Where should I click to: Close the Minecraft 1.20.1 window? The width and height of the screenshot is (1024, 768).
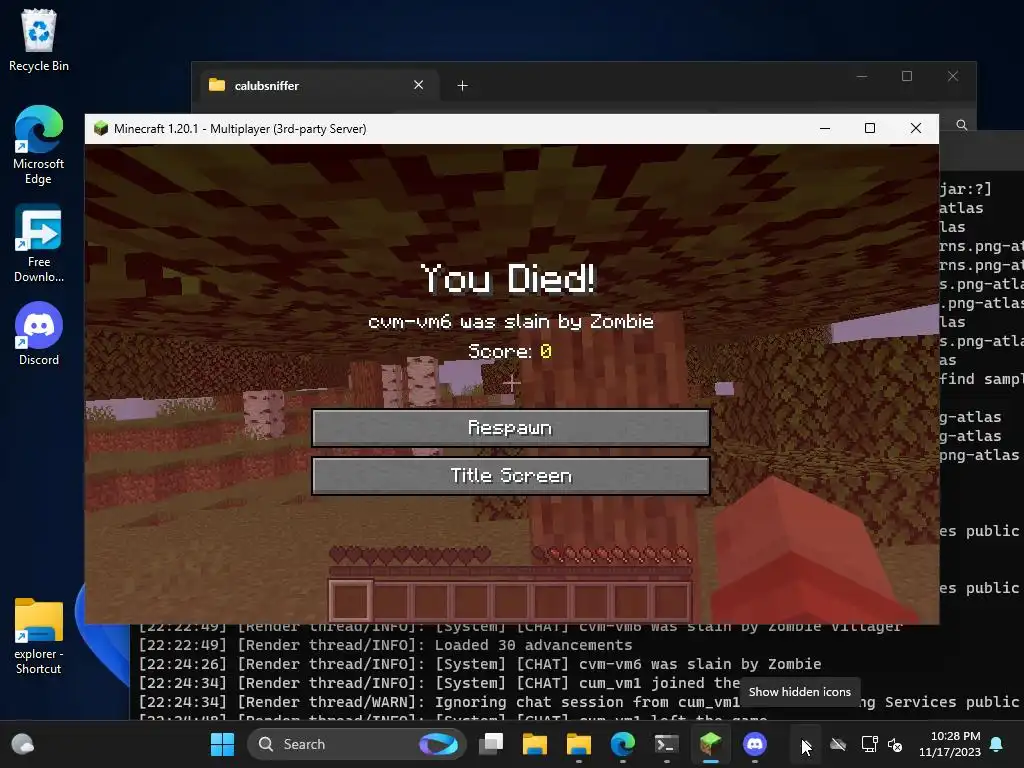pyautogui.click(x=916, y=129)
